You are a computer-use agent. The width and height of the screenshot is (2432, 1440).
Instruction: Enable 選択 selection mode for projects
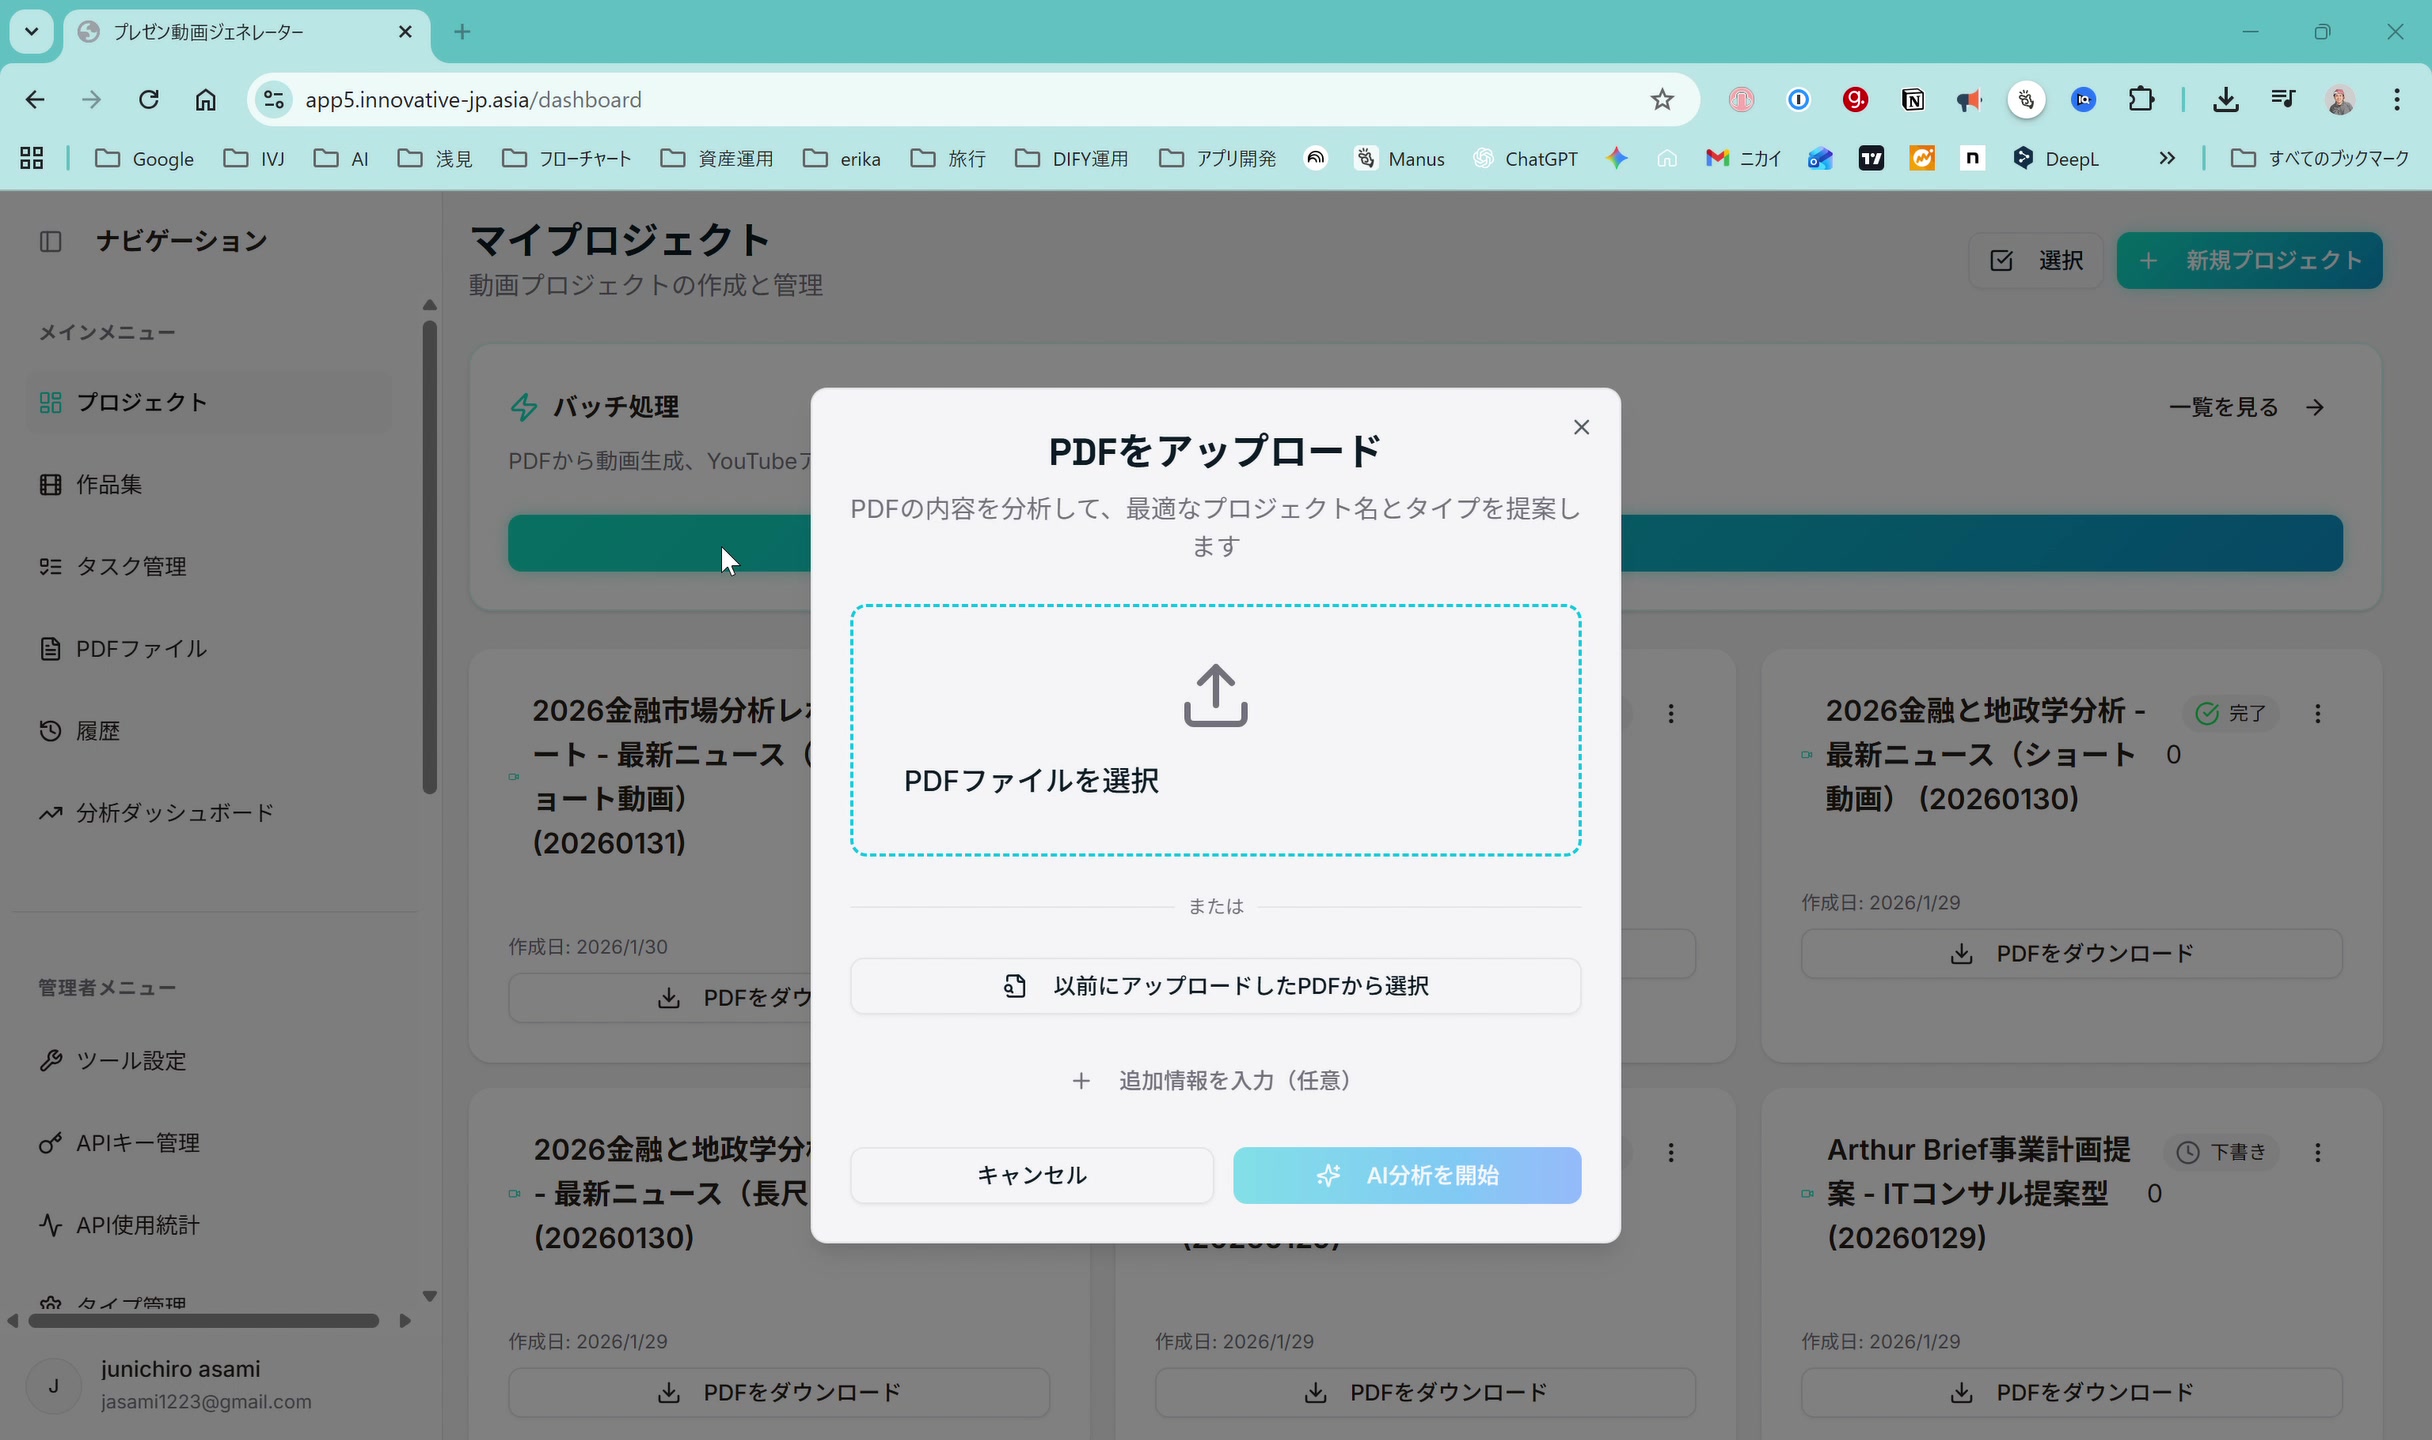click(2035, 260)
